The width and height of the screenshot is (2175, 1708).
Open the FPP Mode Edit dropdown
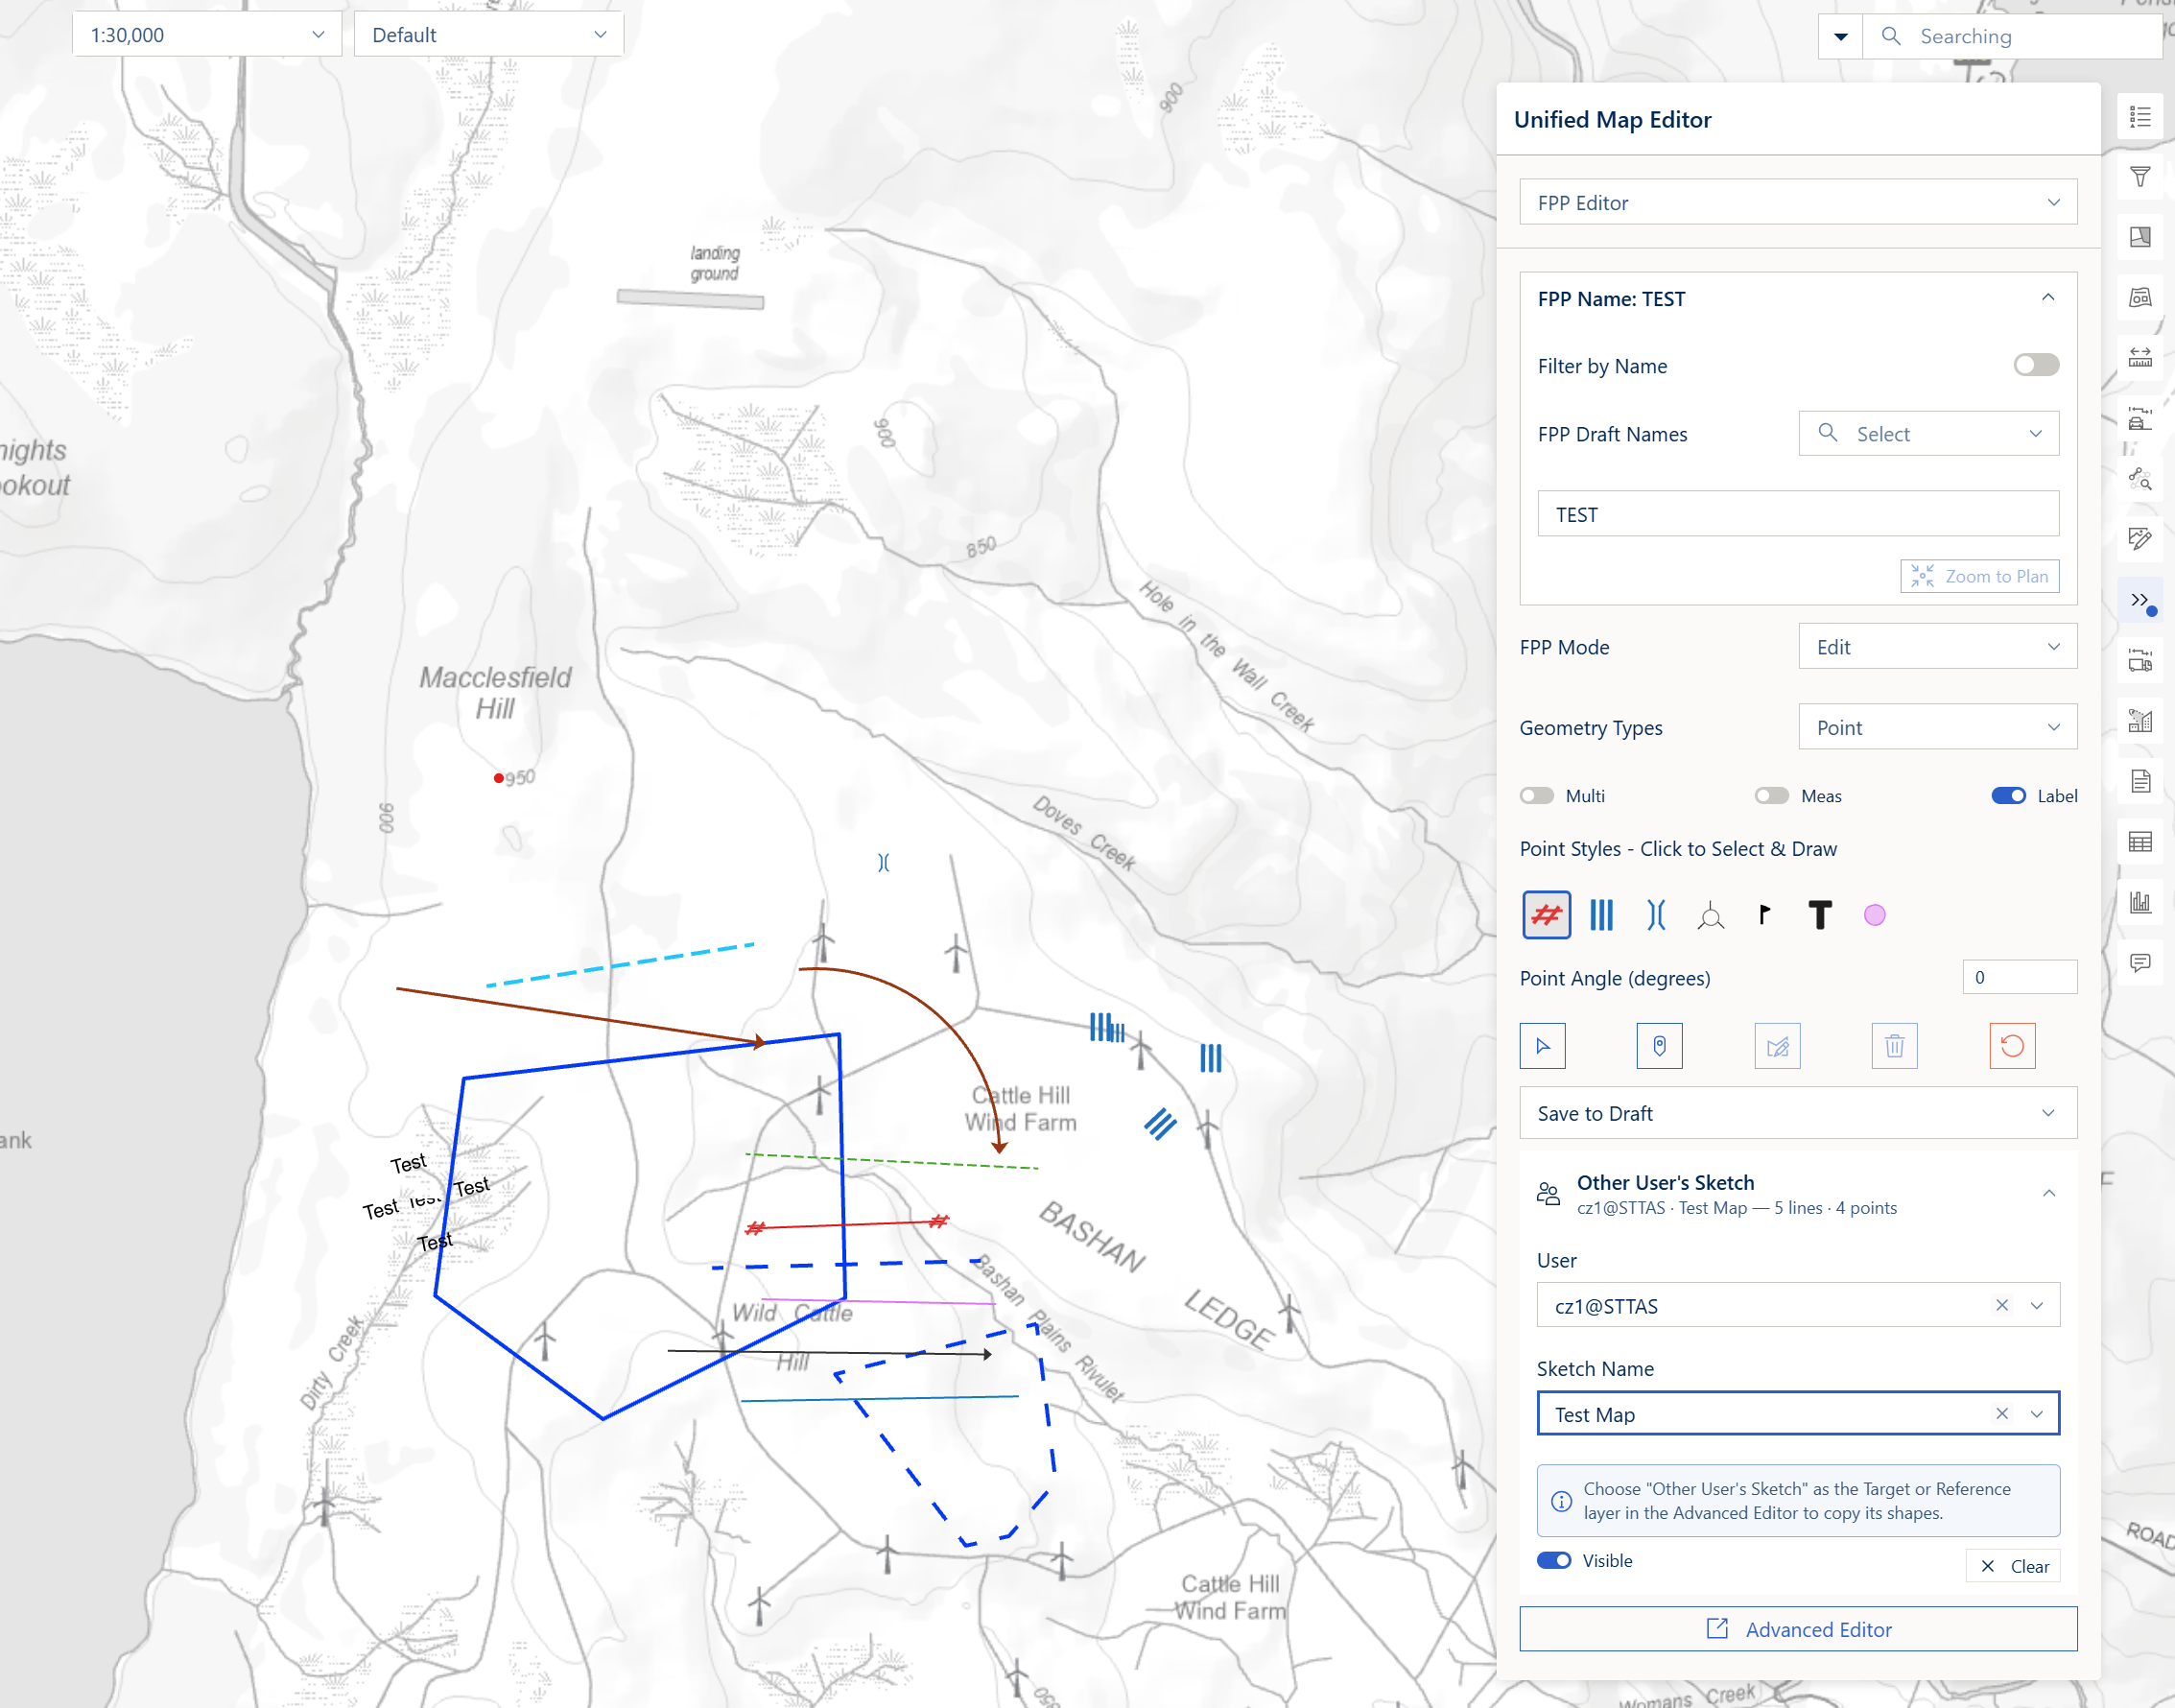tap(1937, 647)
